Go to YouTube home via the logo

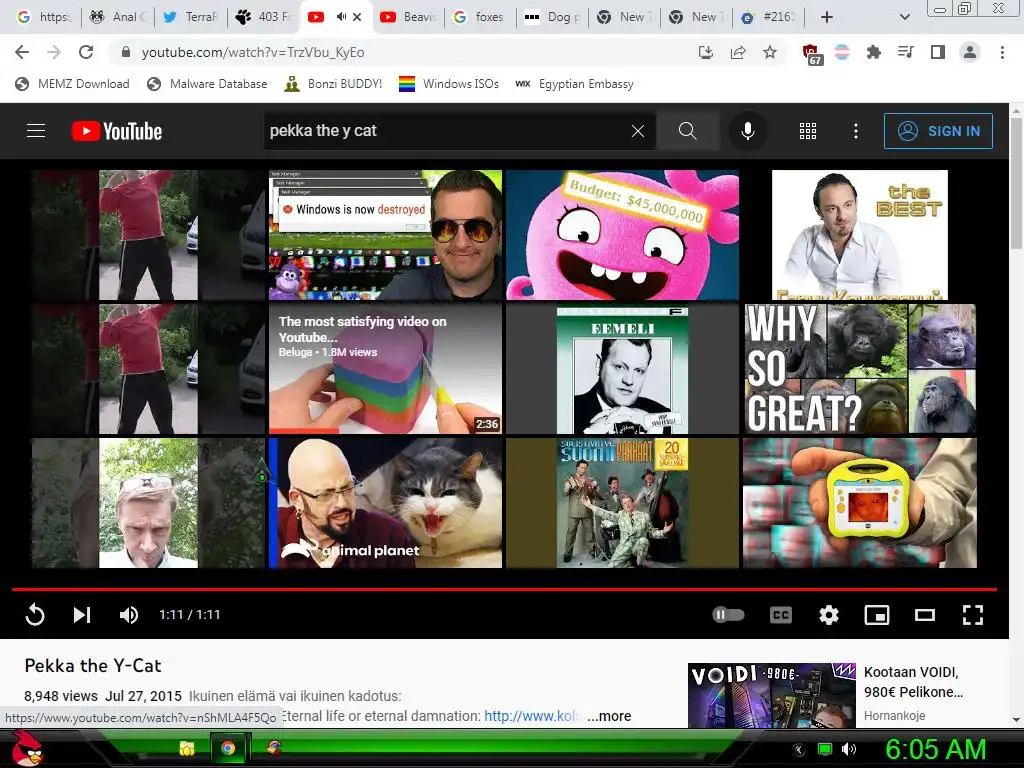117,131
